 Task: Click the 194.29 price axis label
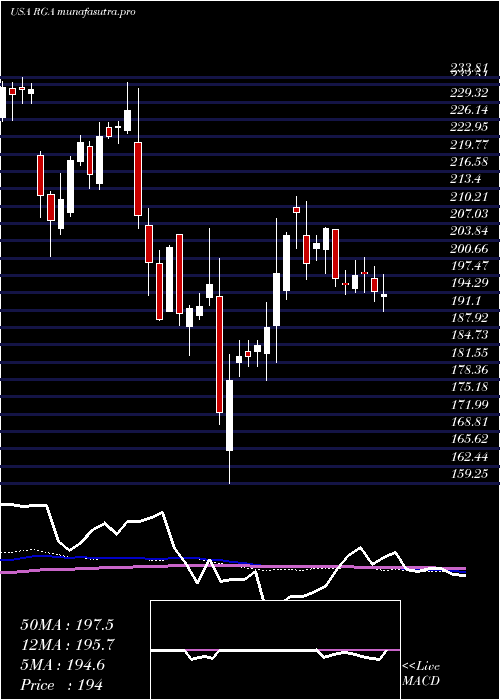pyautogui.click(x=469, y=283)
